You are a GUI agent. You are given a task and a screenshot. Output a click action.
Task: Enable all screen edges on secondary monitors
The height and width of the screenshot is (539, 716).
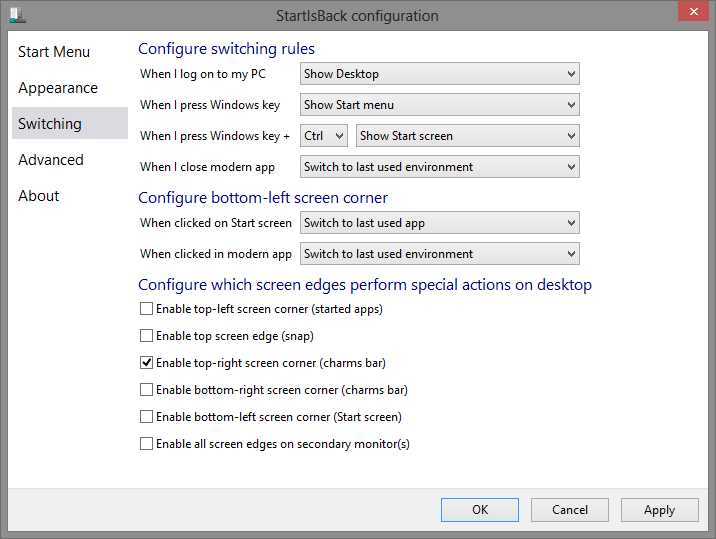[147, 444]
